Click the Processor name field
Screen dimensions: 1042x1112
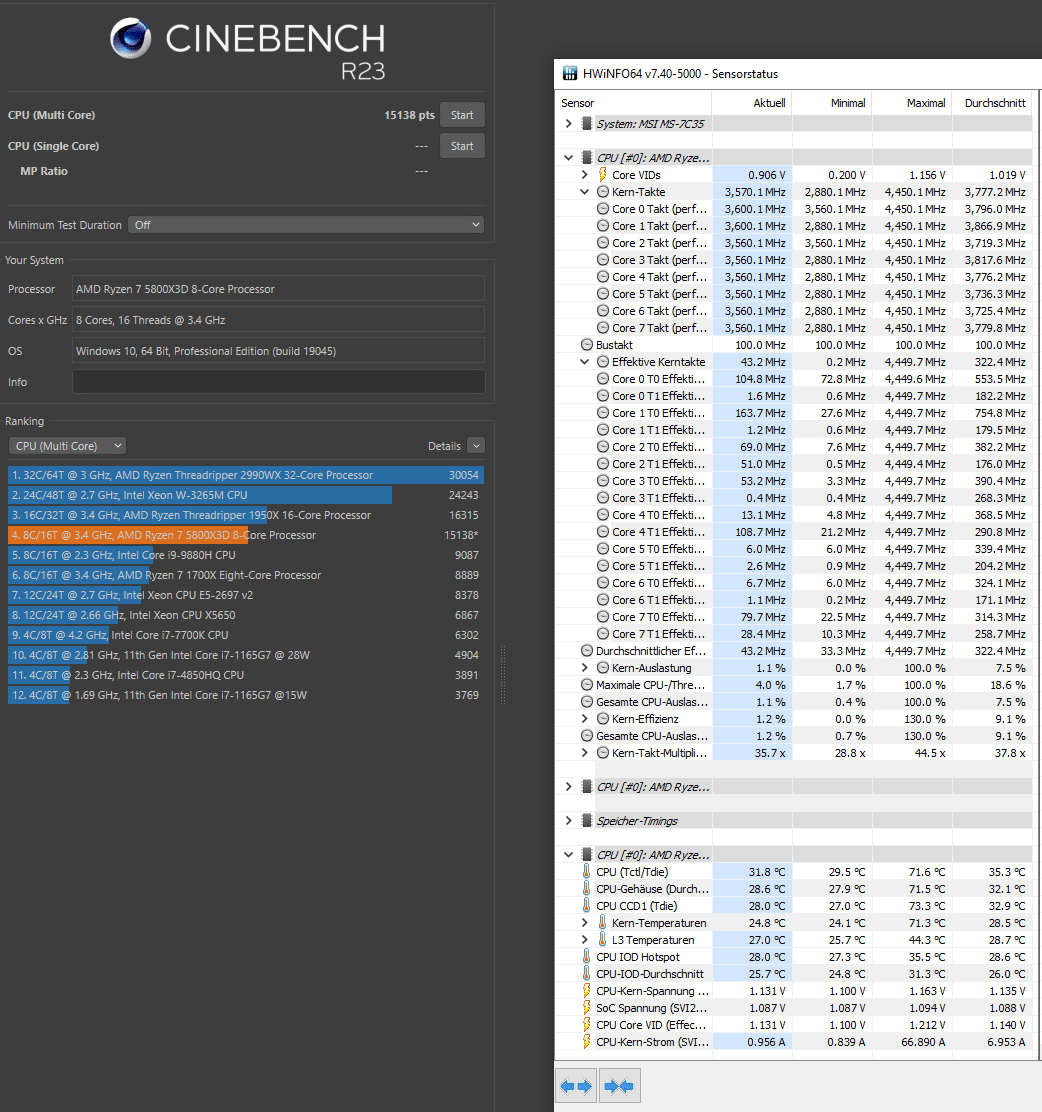coord(279,289)
